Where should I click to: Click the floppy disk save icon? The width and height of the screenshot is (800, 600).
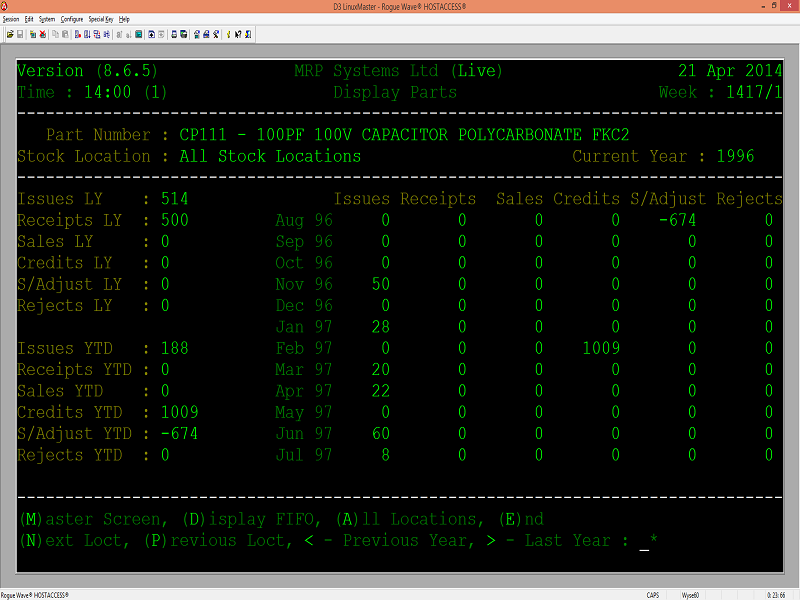click(x=20, y=34)
